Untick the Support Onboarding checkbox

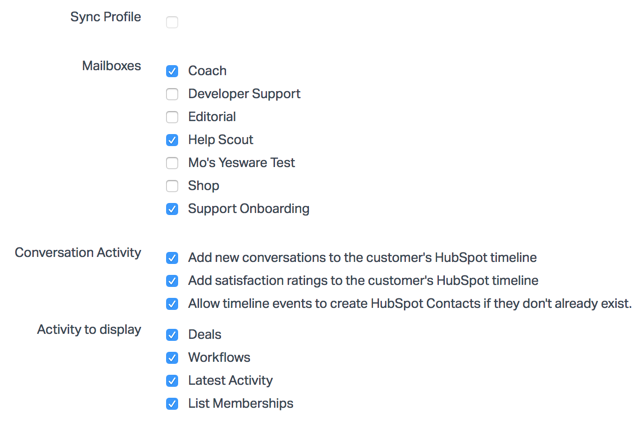(x=172, y=209)
